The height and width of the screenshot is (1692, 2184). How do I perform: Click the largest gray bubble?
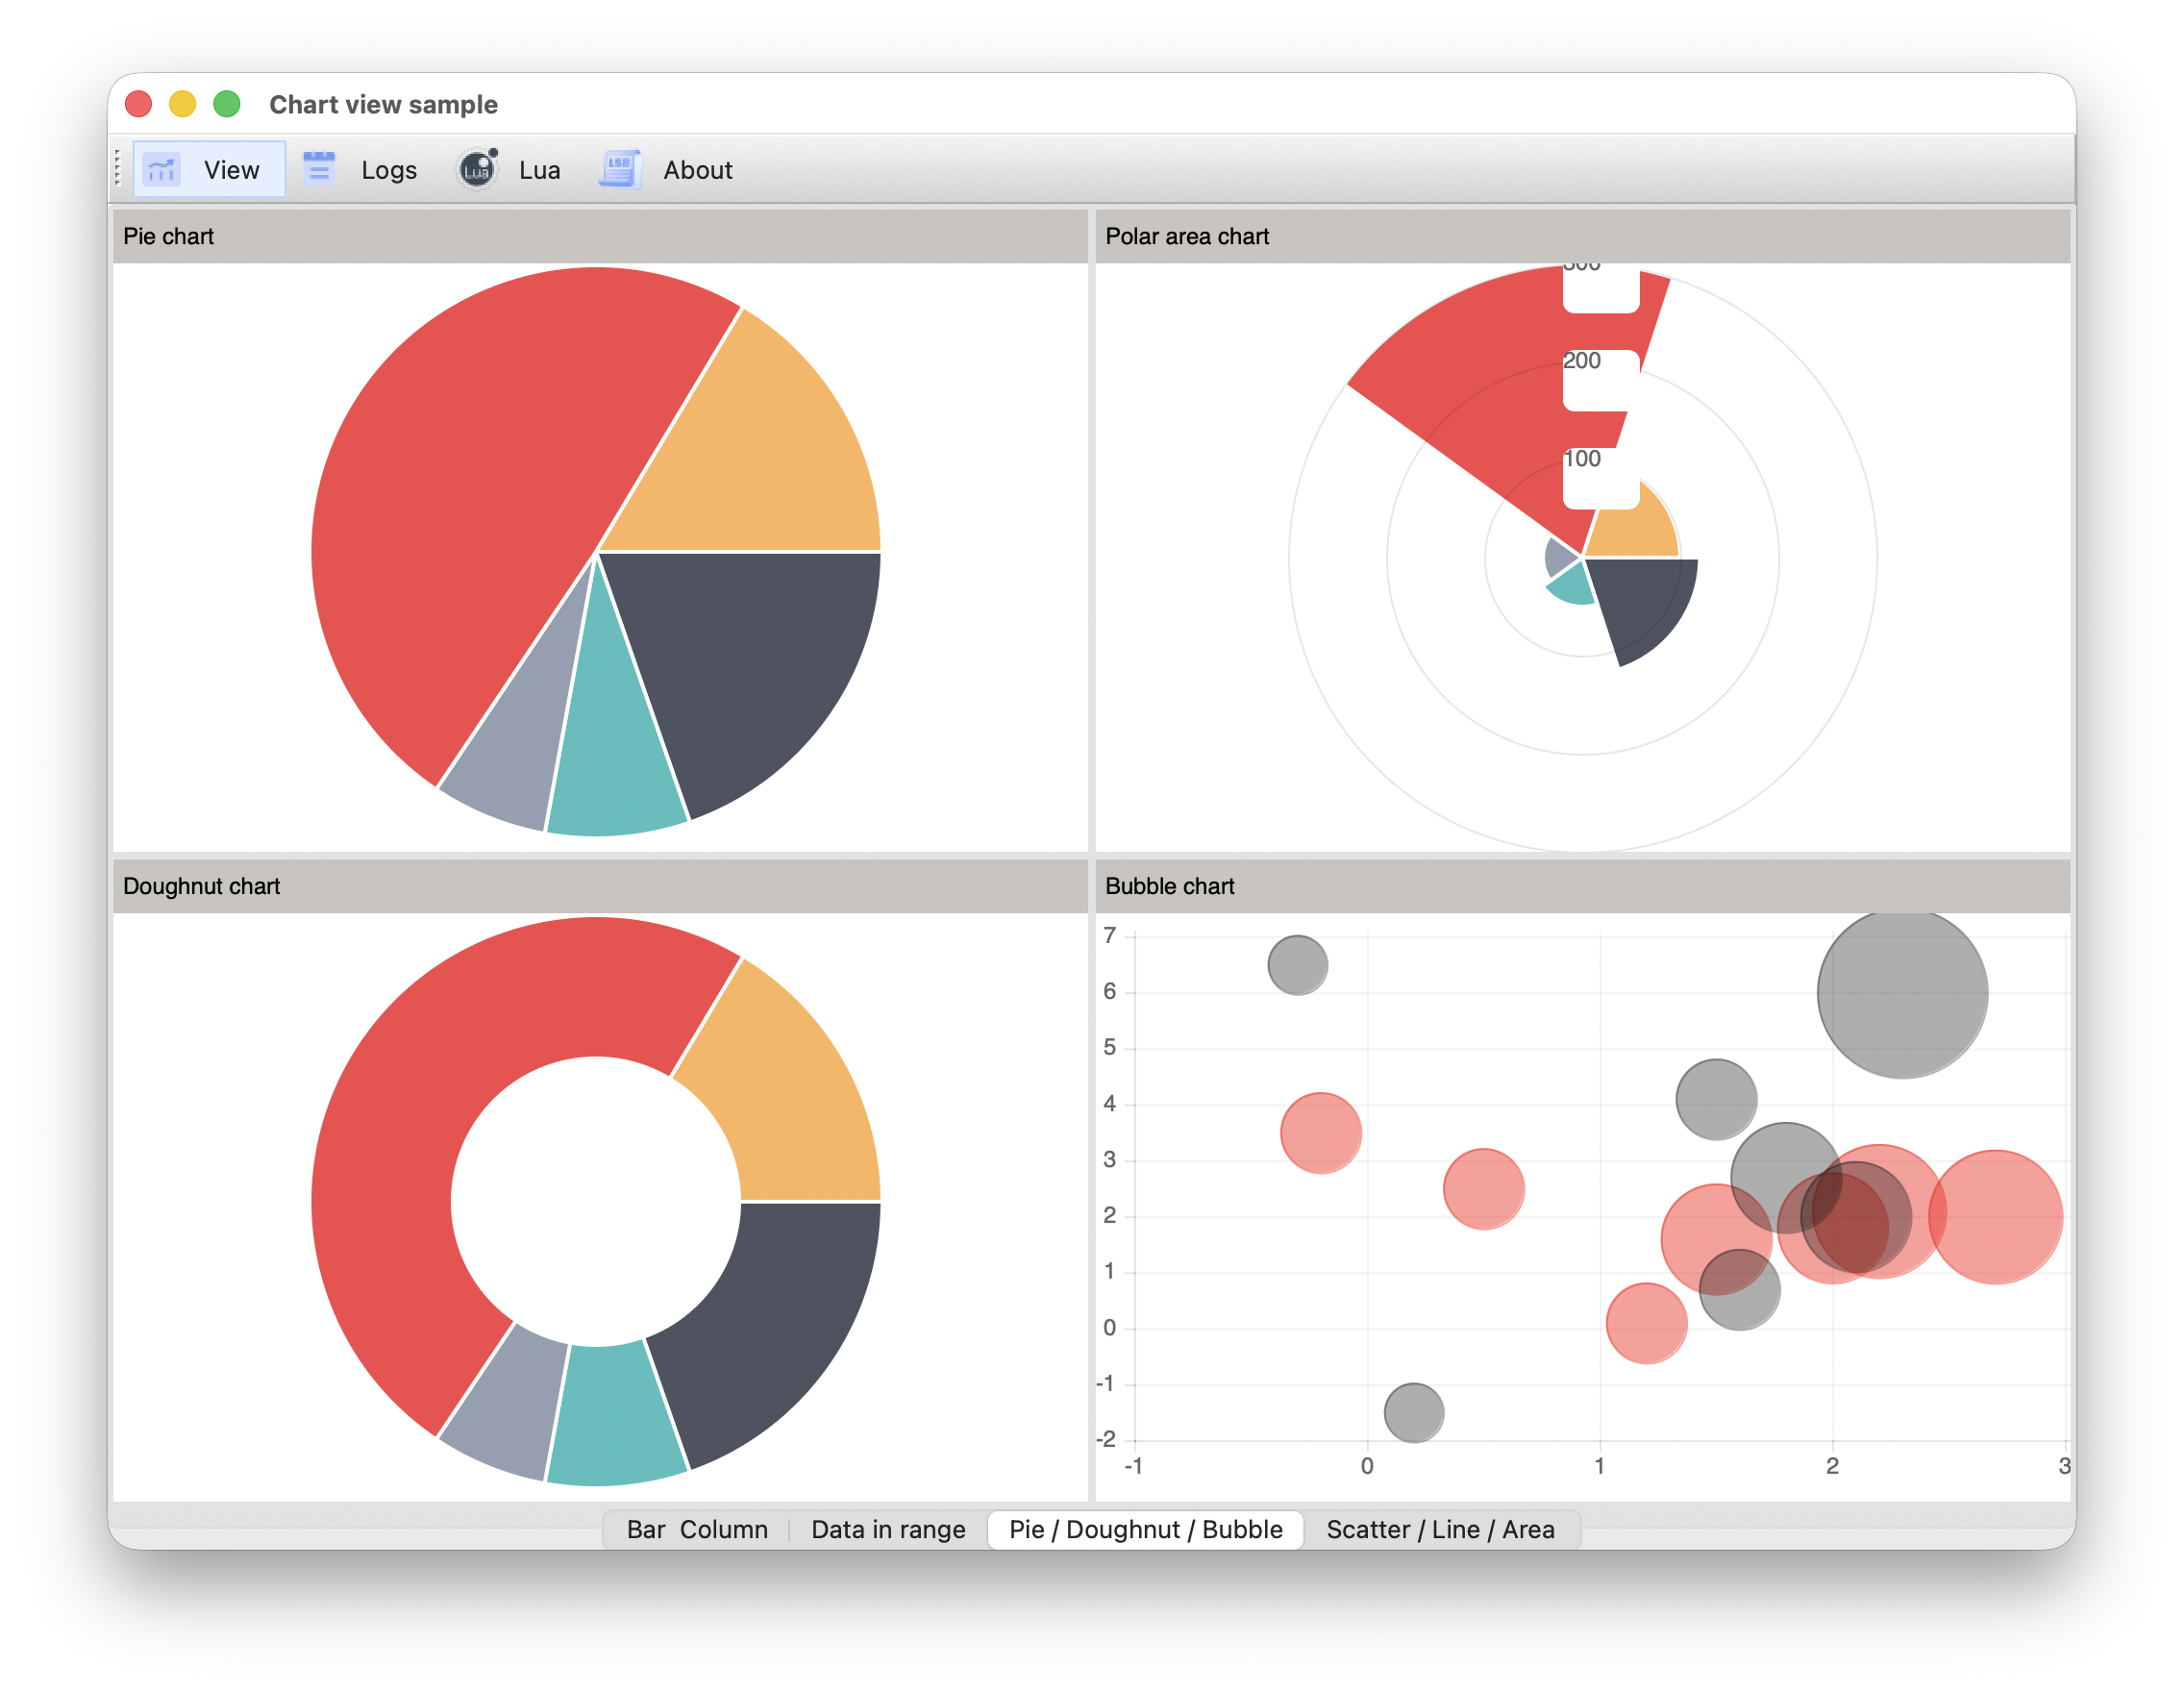coord(1902,993)
